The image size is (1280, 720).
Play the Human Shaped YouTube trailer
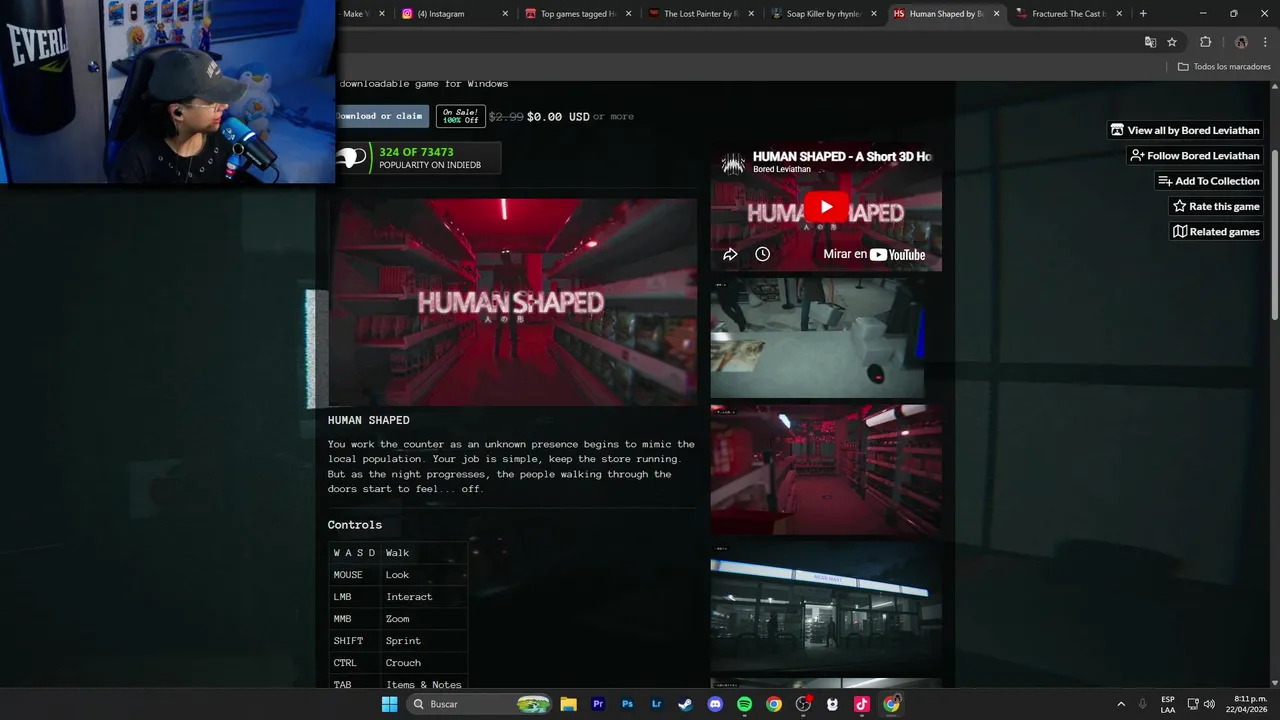click(x=826, y=207)
